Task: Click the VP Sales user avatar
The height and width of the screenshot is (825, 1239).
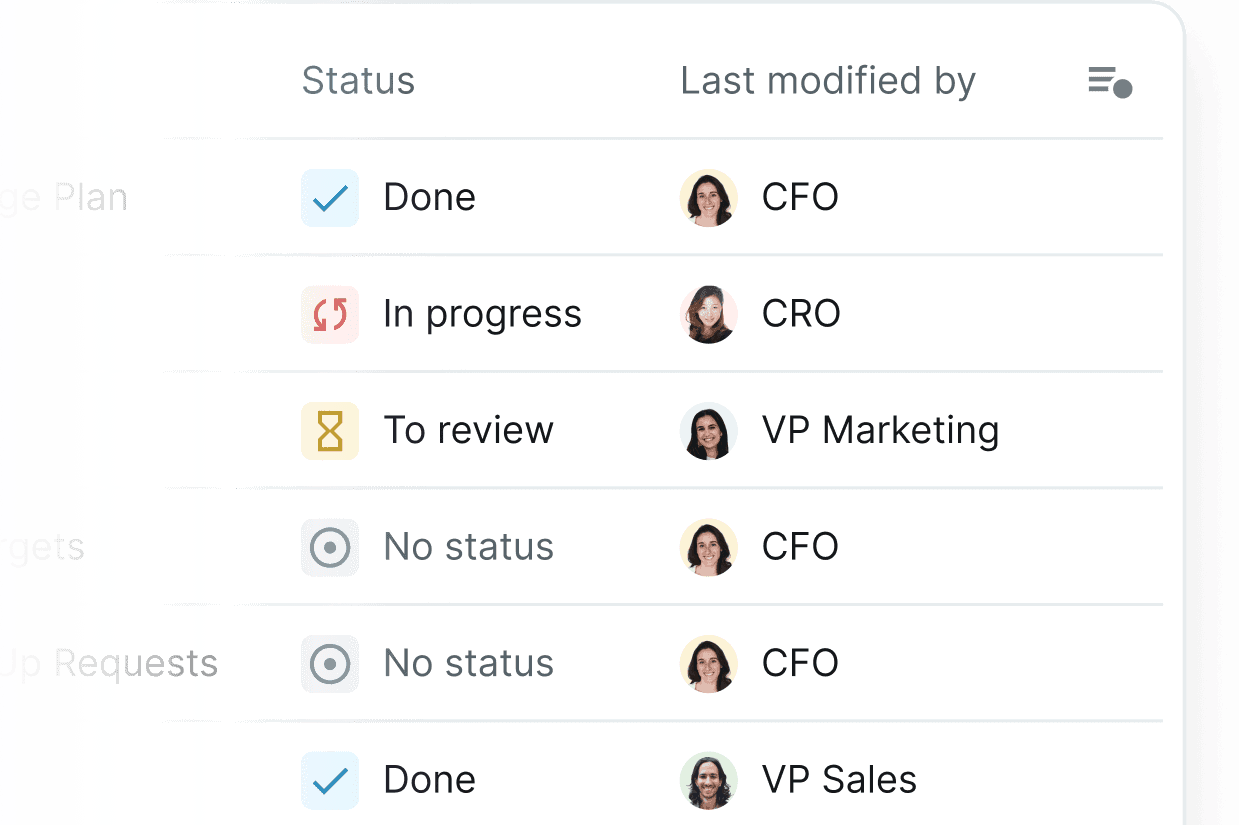Action: click(x=709, y=780)
